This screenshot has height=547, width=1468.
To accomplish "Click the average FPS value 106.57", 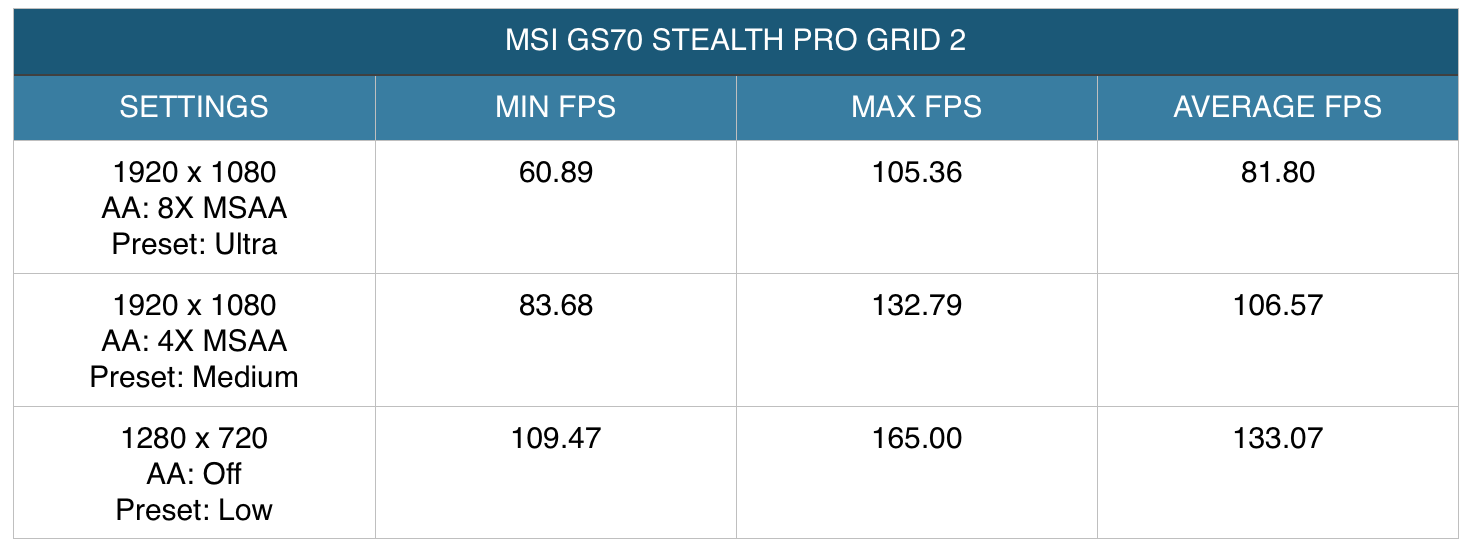I will click(1278, 305).
